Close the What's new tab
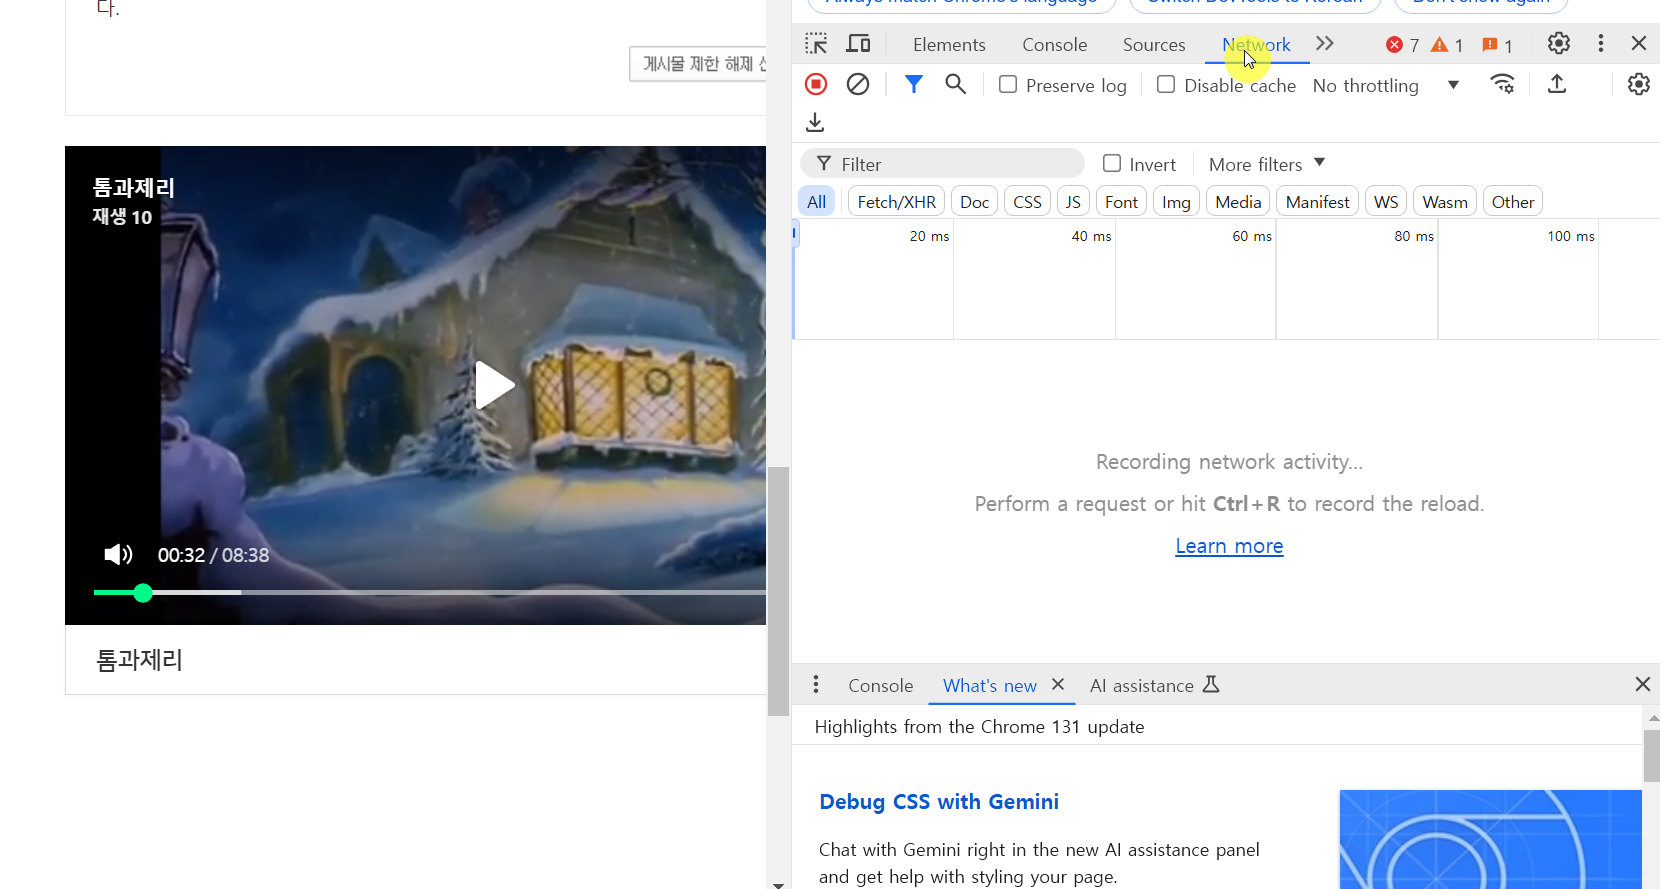Screen dimensions: 1660x889 [x=1058, y=685]
